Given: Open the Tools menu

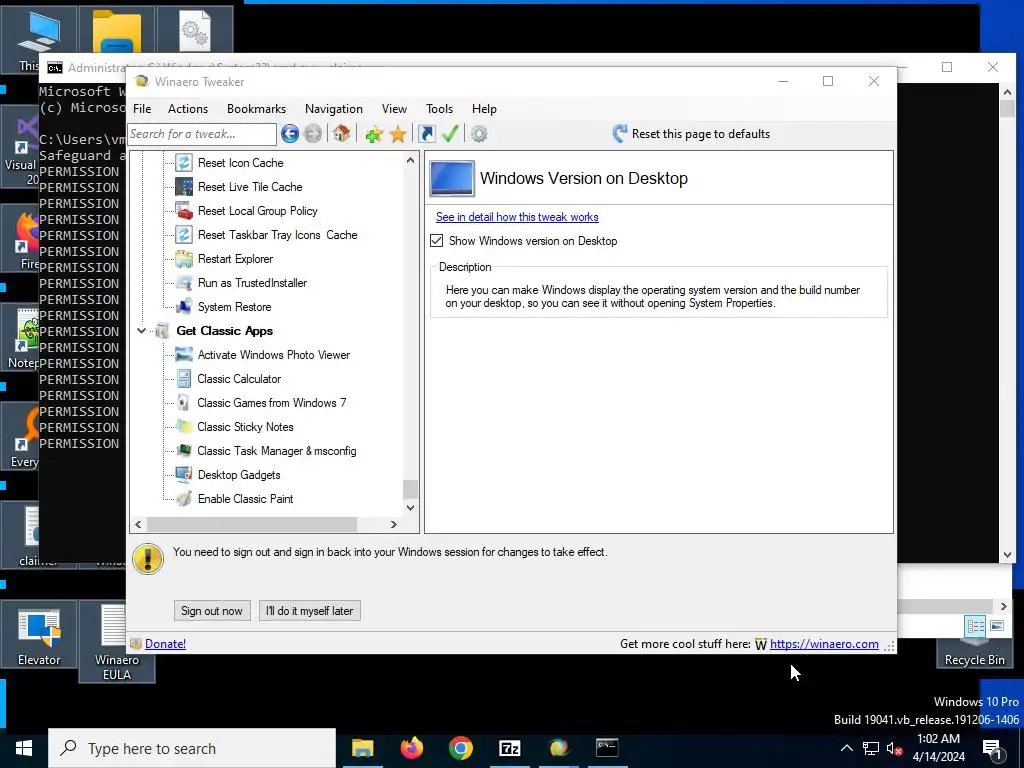Looking at the screenshot, I should [440, 109].
